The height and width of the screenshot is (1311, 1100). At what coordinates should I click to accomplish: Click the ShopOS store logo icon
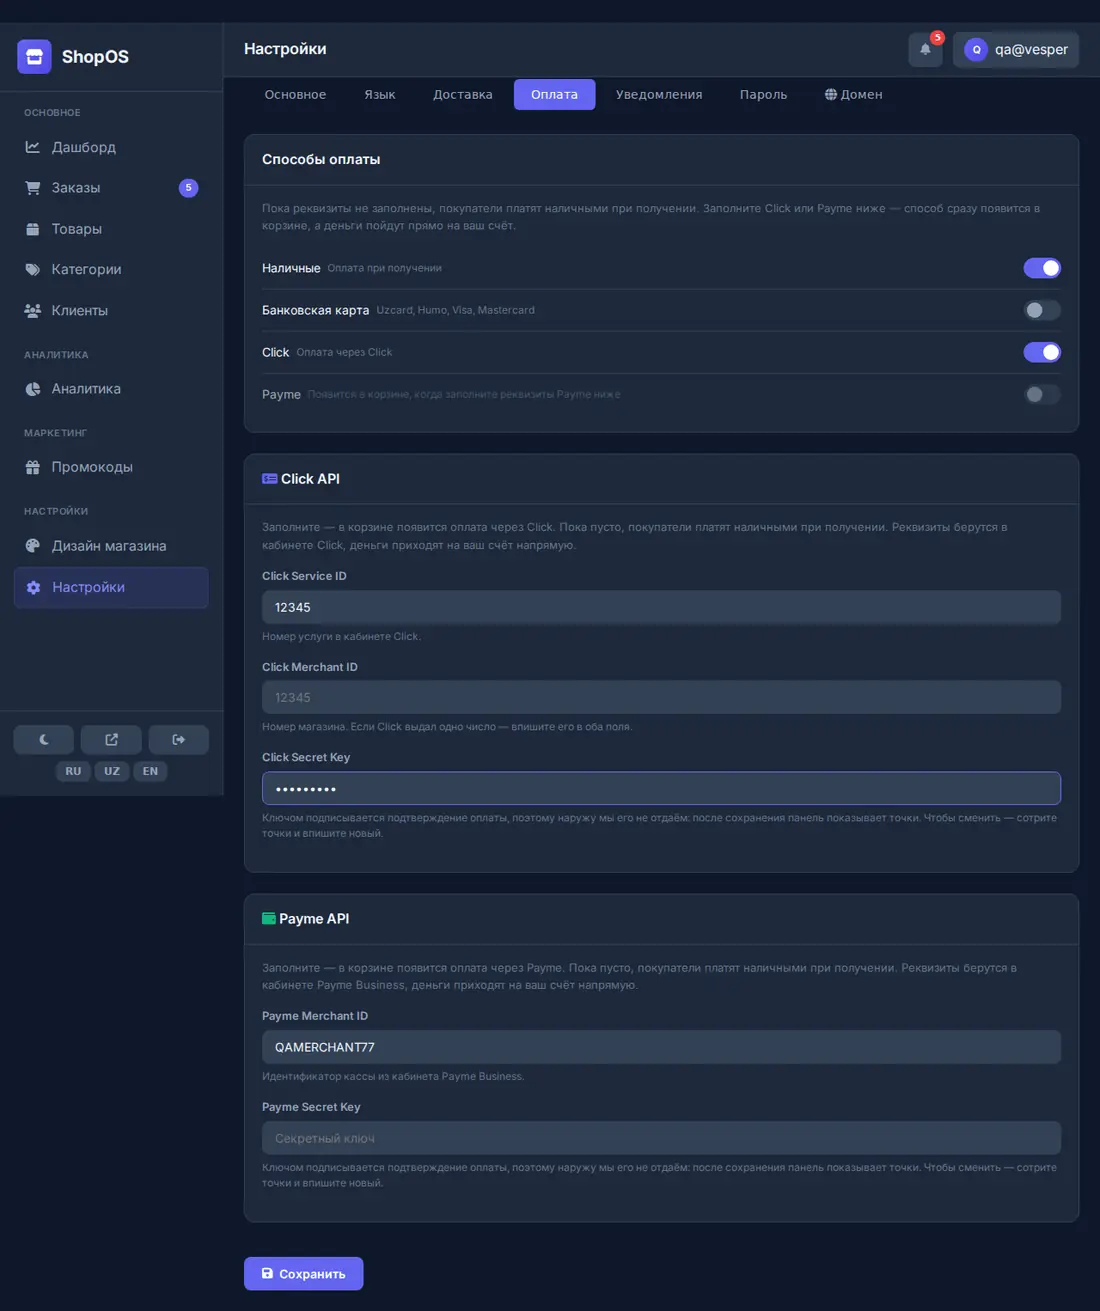click(x=34, y=56)
